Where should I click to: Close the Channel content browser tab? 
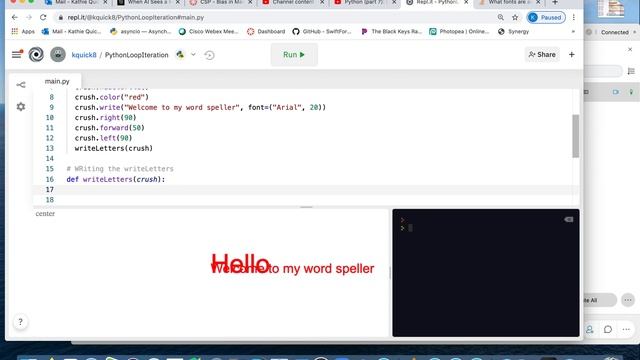pos(322,2)
